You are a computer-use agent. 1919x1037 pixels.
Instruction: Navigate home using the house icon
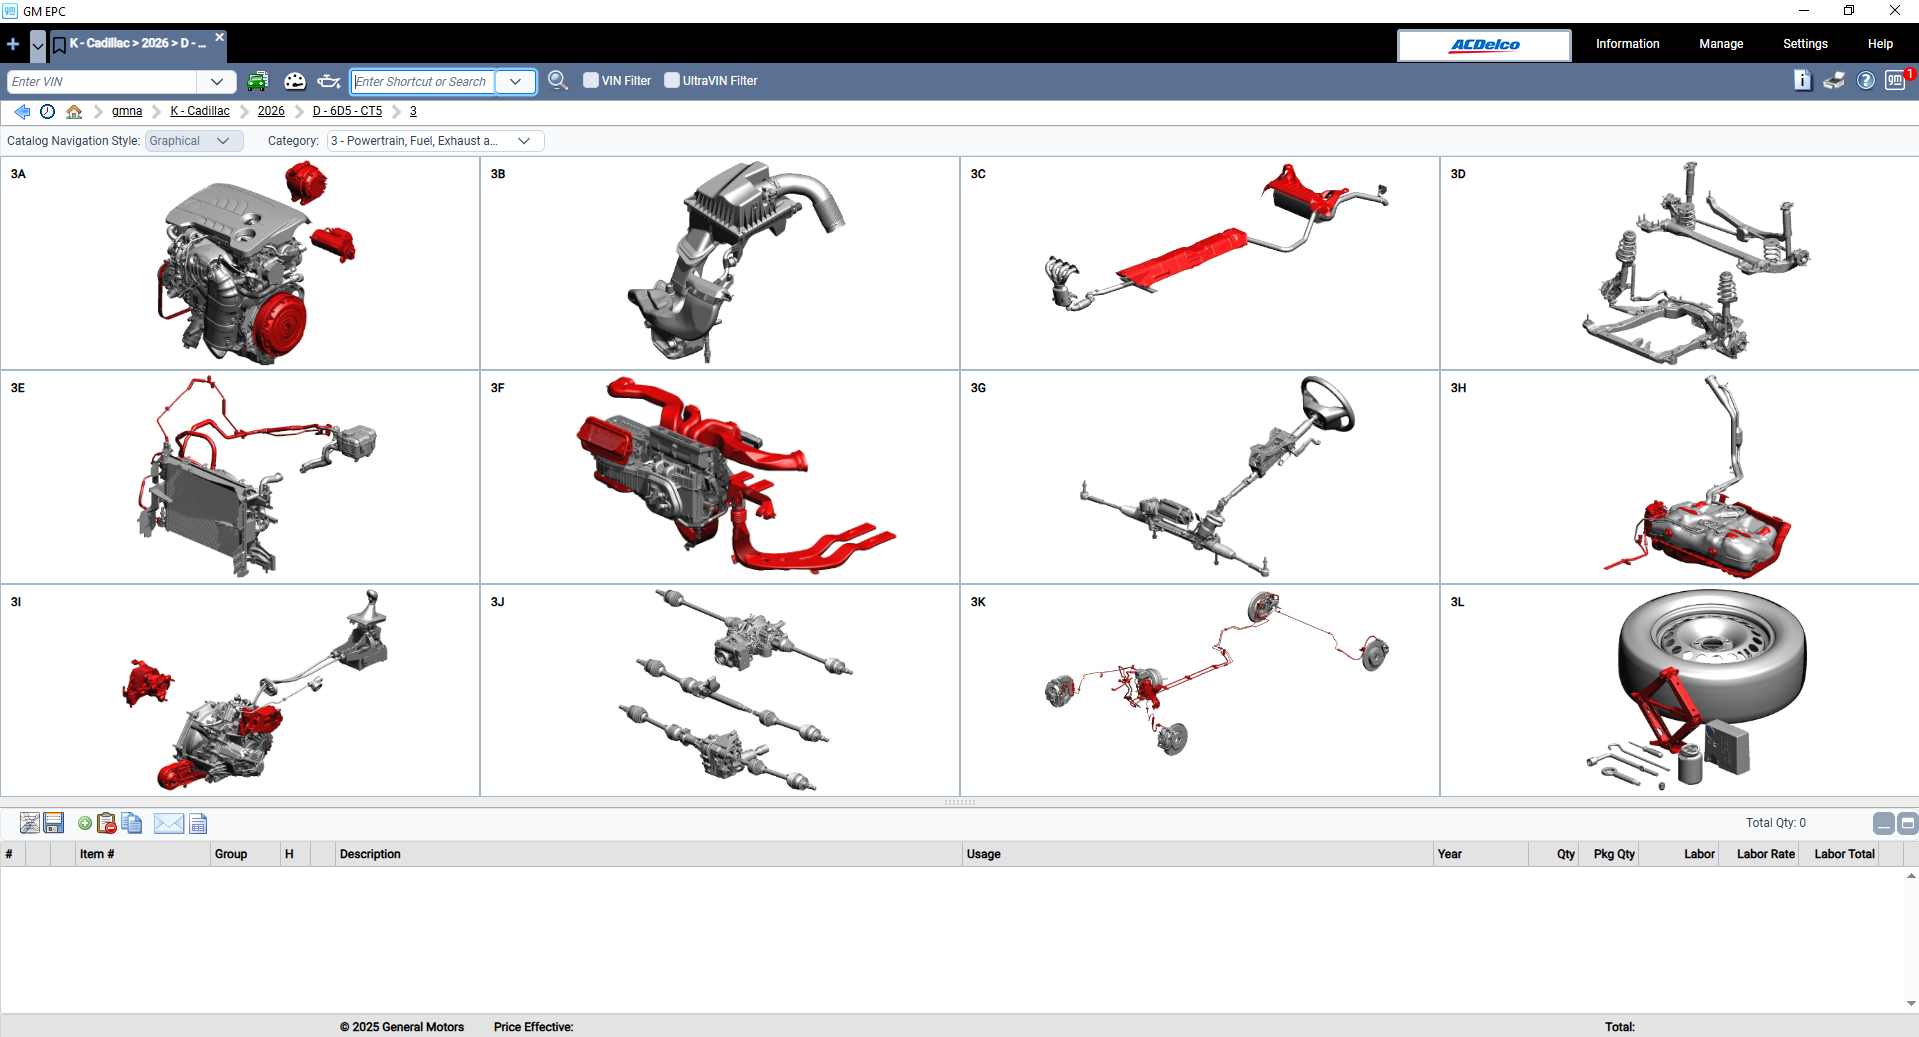(73, 111)
